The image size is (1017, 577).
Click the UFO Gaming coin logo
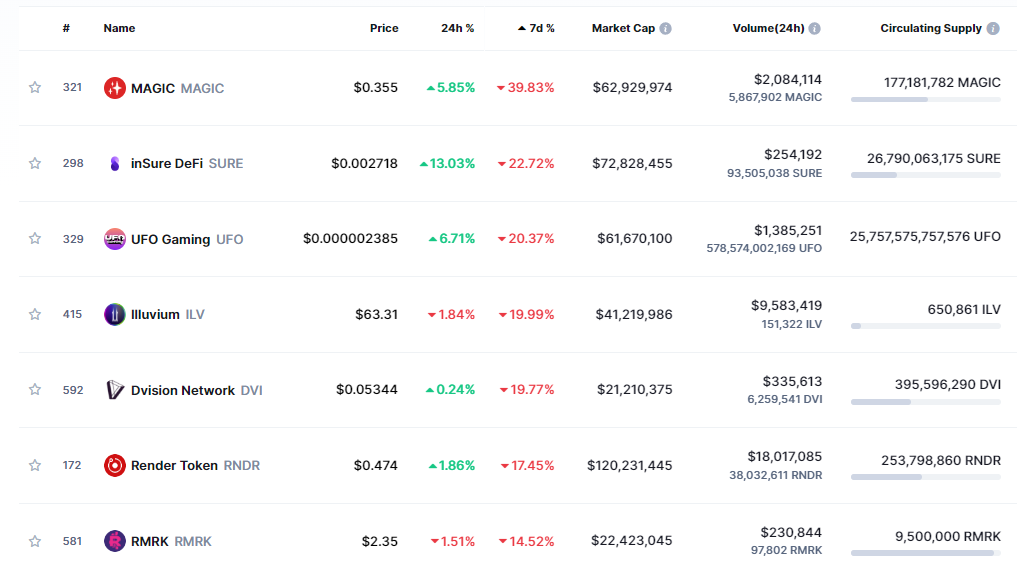pos(115,239)
